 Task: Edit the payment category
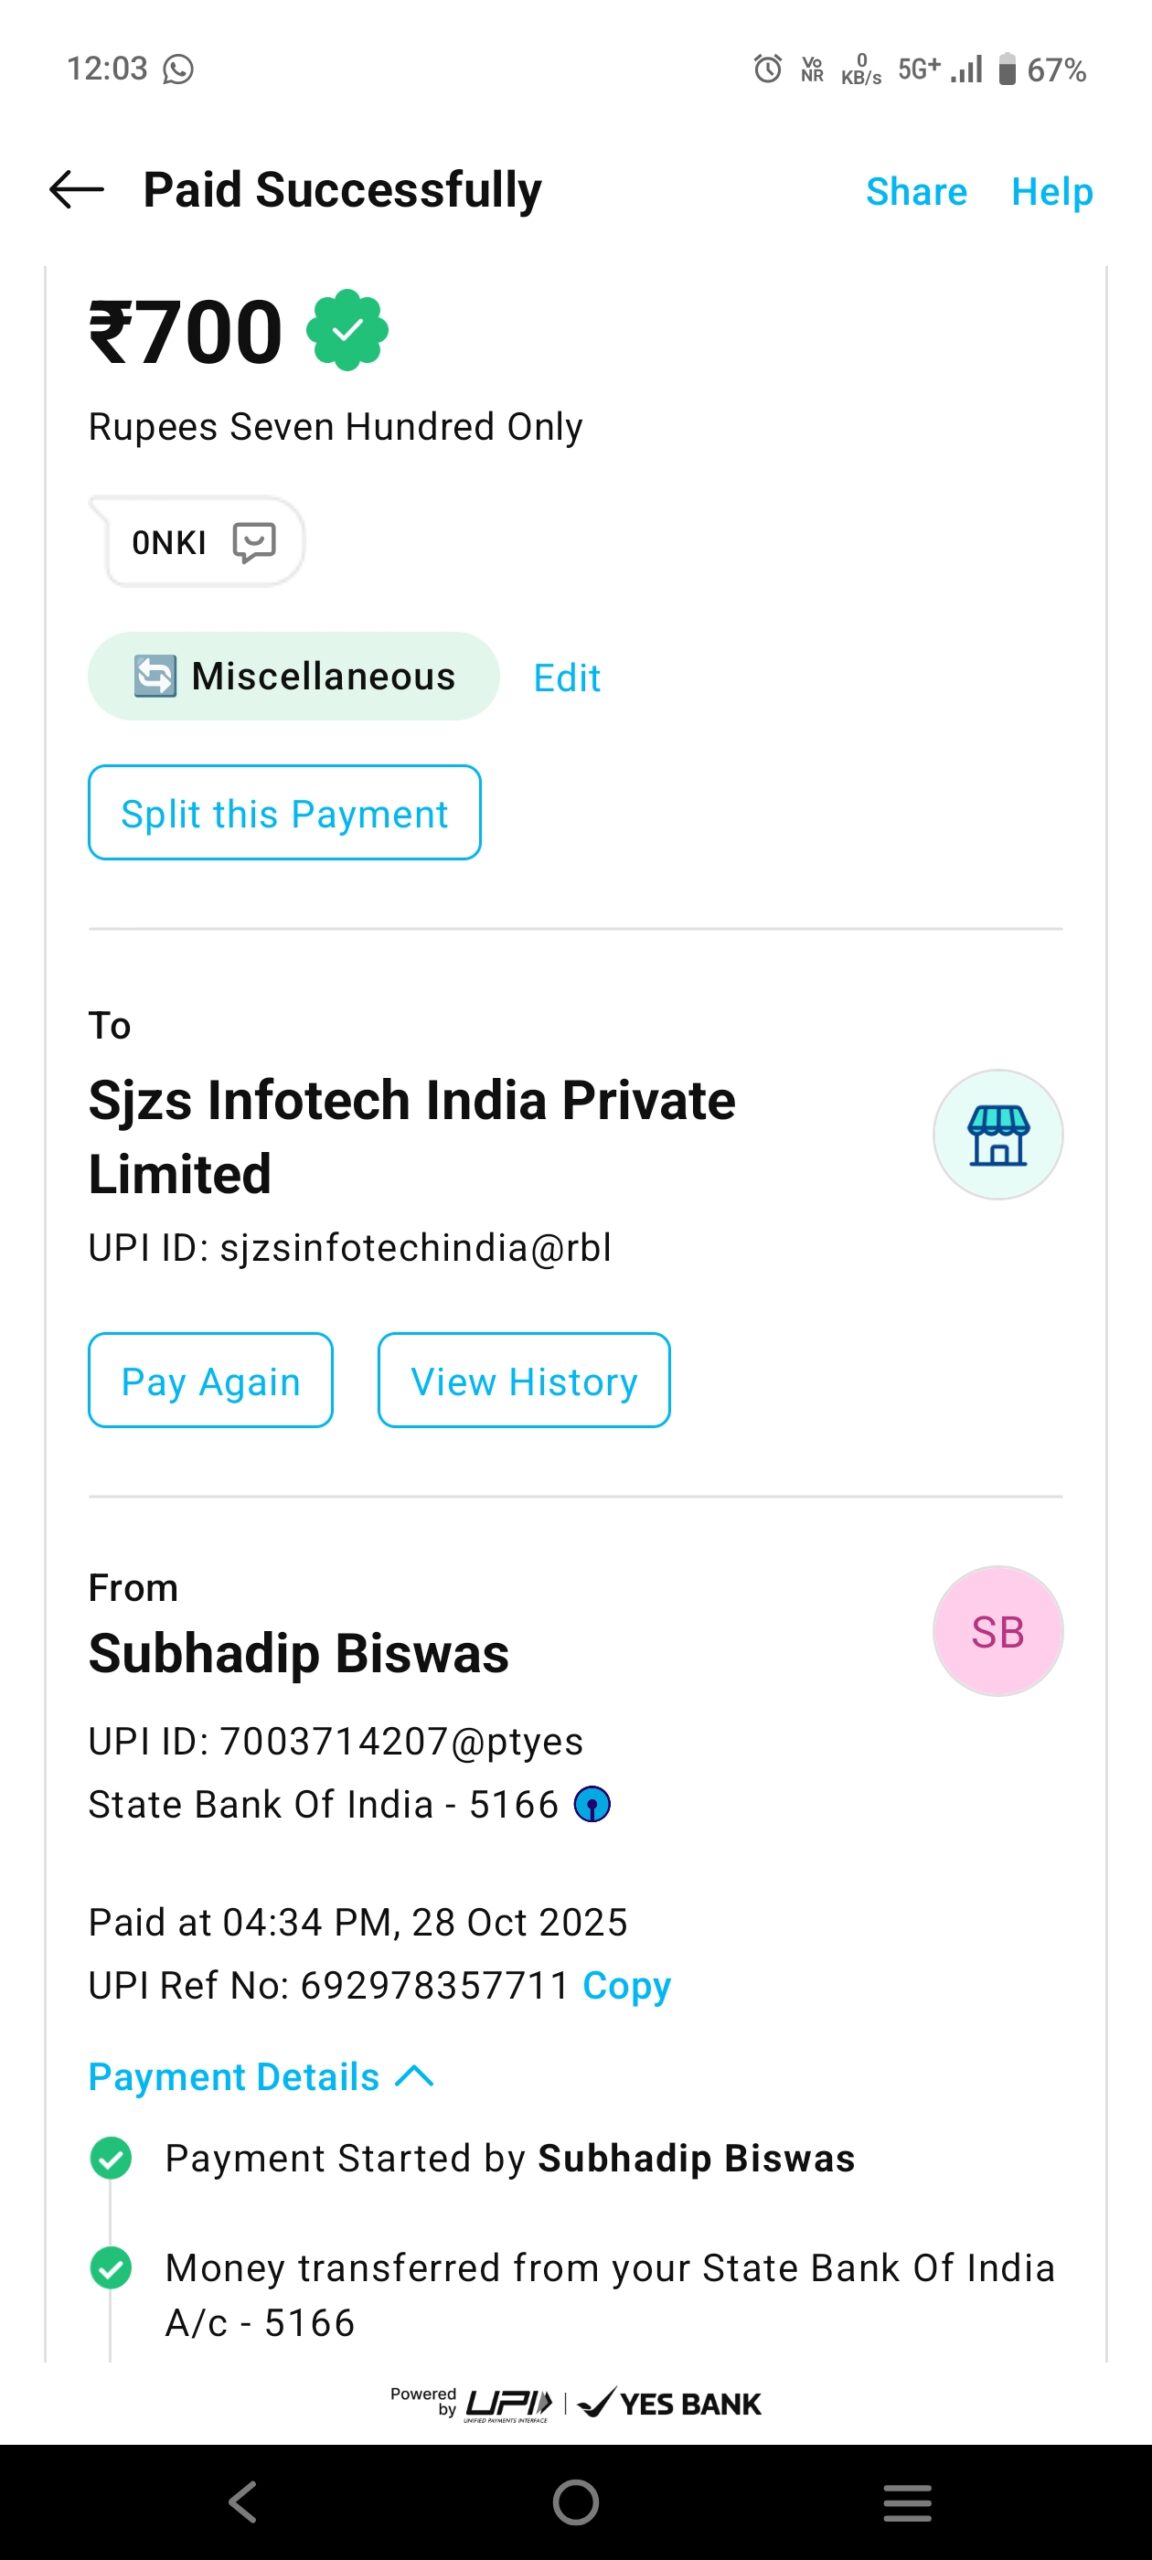[566, 678]
